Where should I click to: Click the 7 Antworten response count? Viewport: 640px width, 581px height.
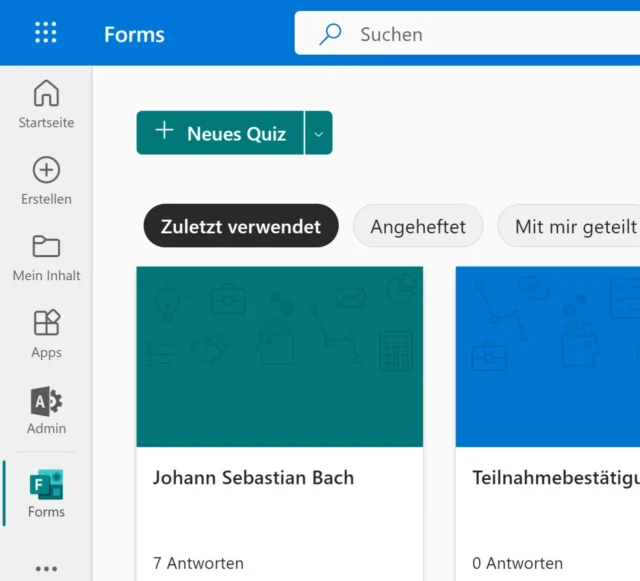(198, 563)
